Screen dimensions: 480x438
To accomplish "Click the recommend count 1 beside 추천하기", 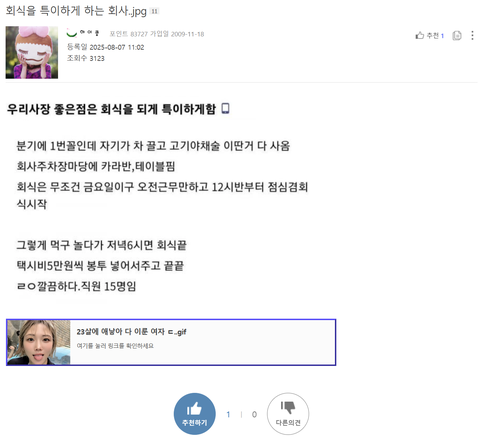I will tap(228, 414).
